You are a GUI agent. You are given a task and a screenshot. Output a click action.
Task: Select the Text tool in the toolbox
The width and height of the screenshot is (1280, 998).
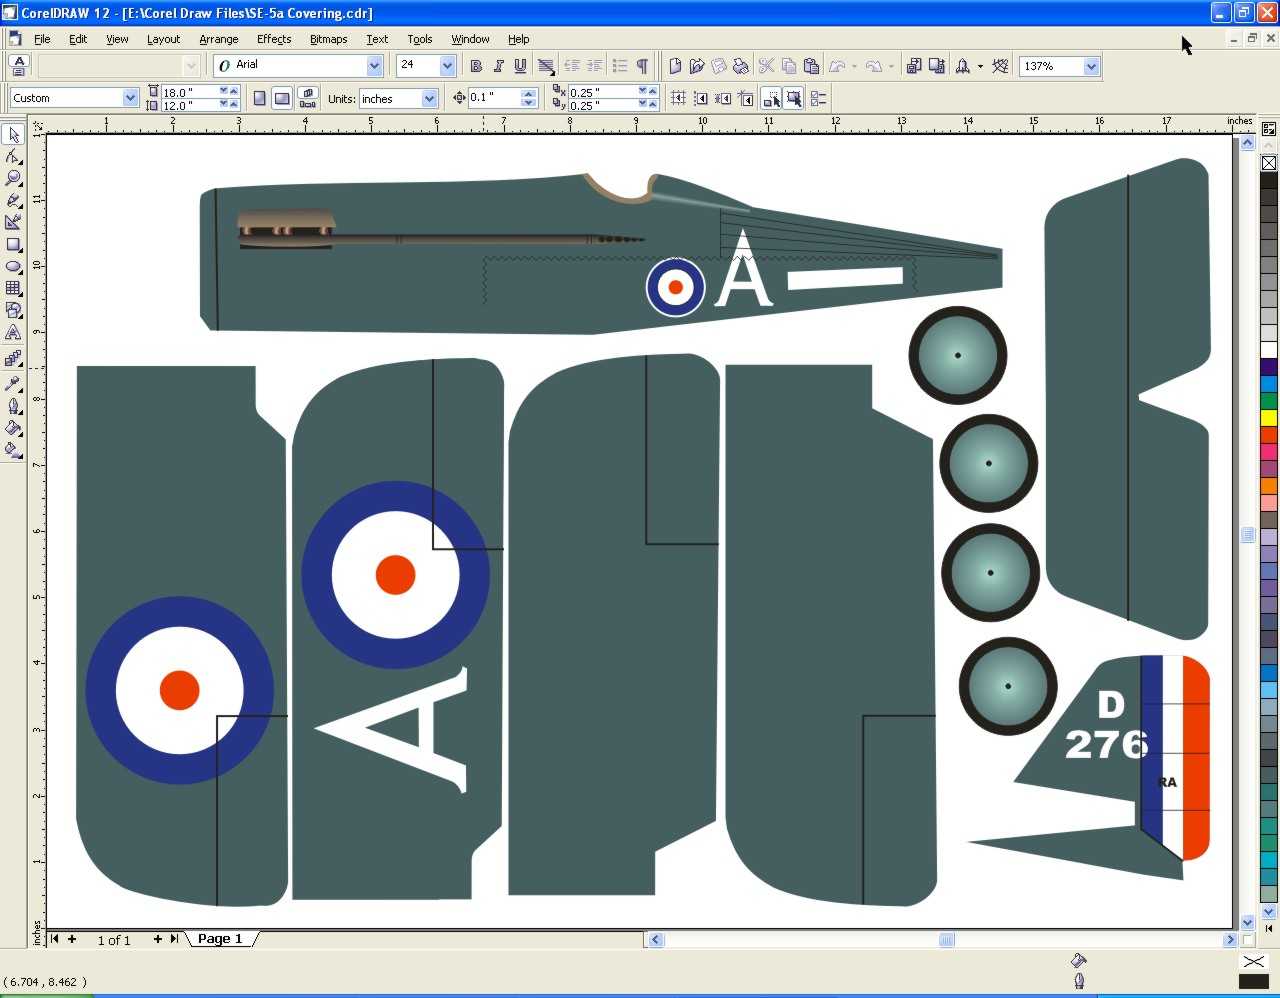(x=13, y=332)
